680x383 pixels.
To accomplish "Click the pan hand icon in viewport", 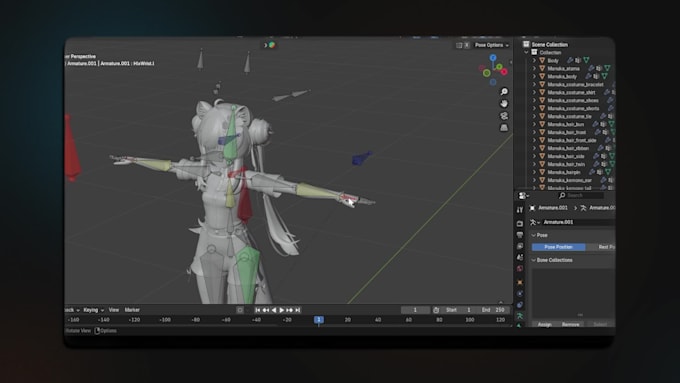I will pos(504,104).
